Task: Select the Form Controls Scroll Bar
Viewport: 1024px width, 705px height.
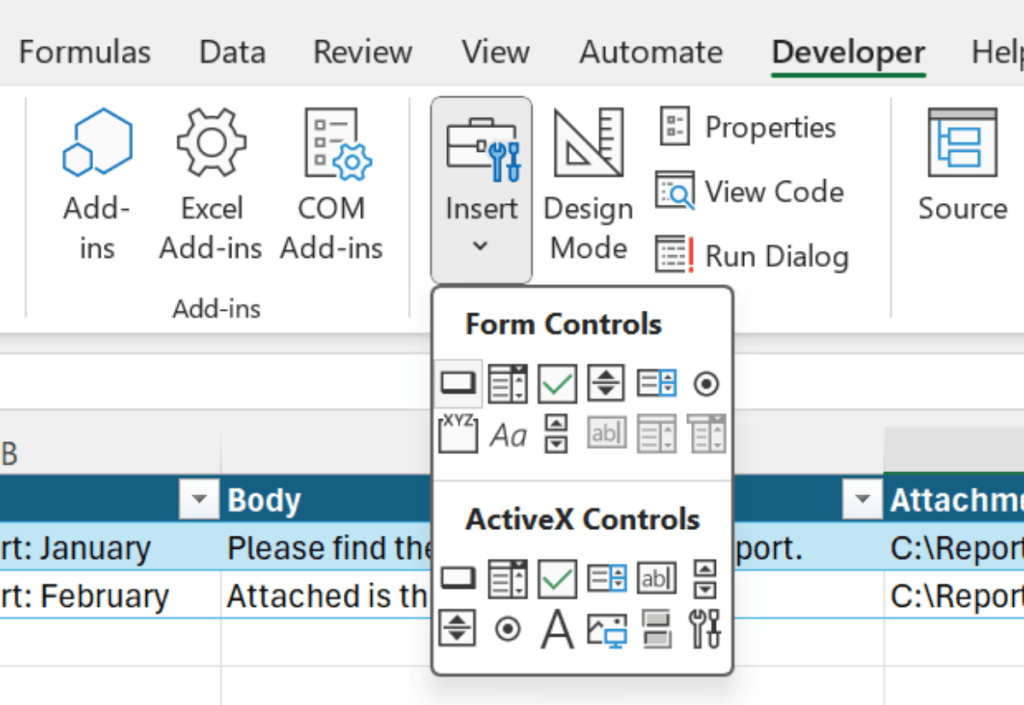Action: (x=556, y=433)
